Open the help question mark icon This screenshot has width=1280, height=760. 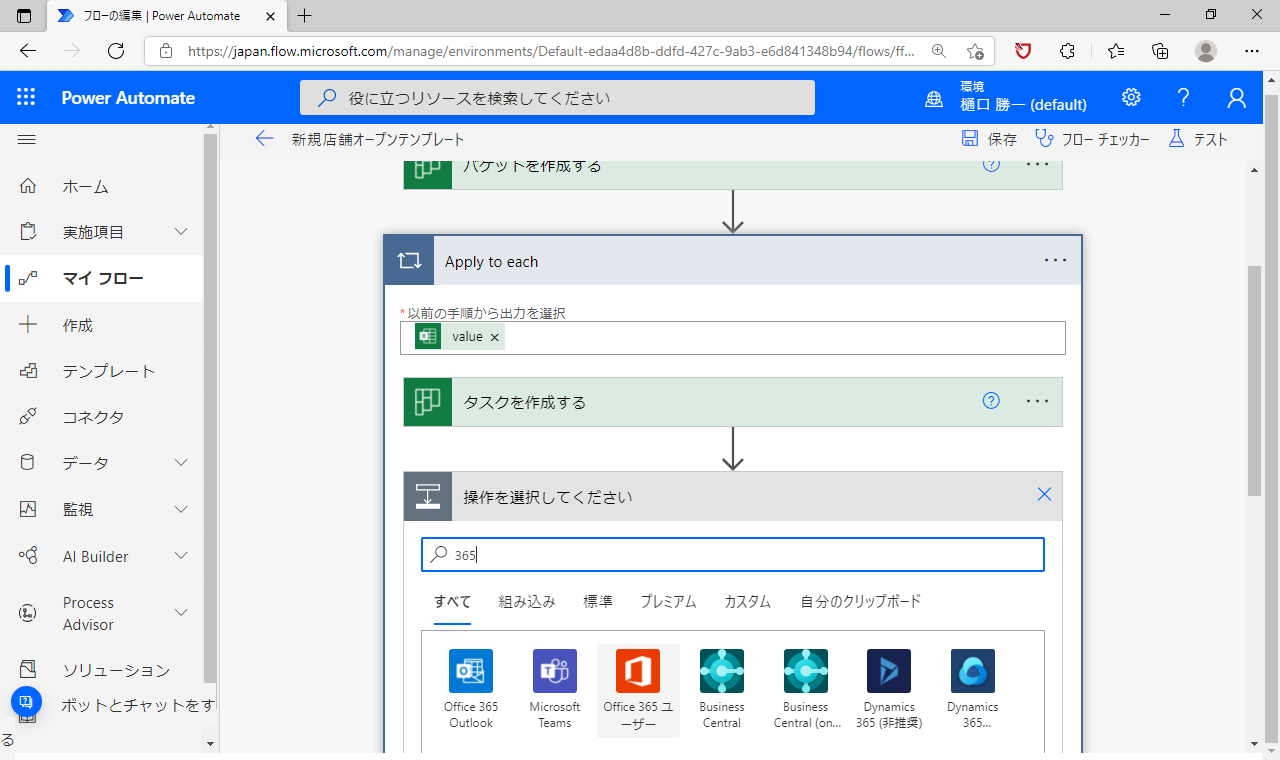point(1184,97)
